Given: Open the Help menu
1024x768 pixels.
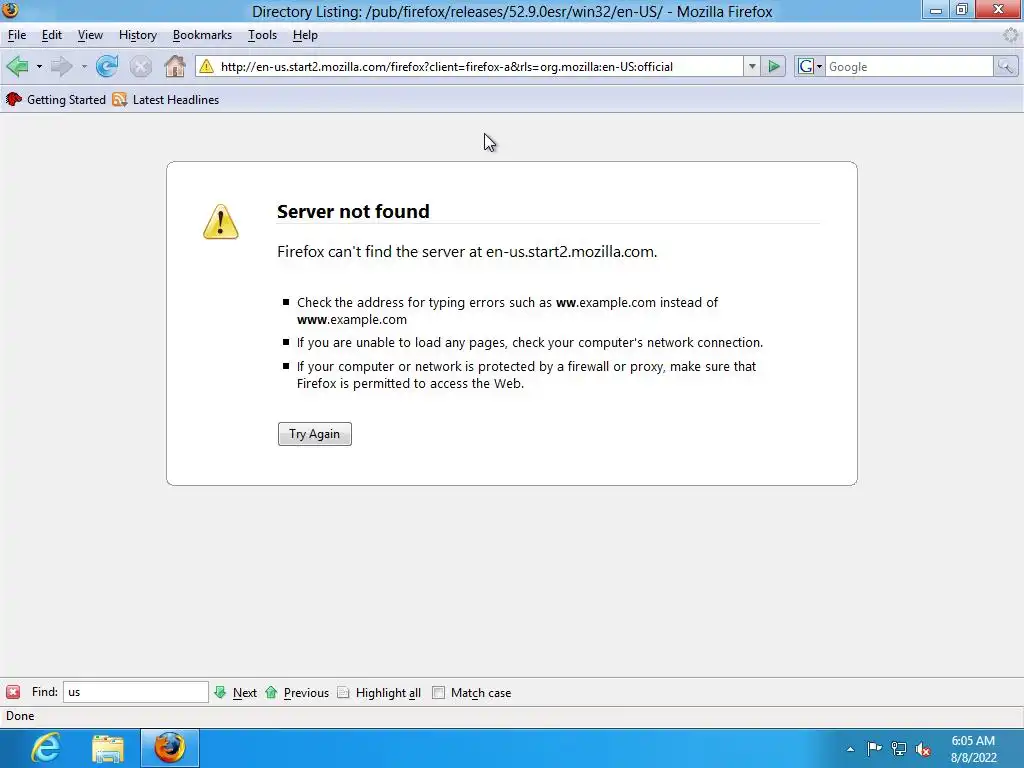Looking at the screenshot, I should 305,35.
